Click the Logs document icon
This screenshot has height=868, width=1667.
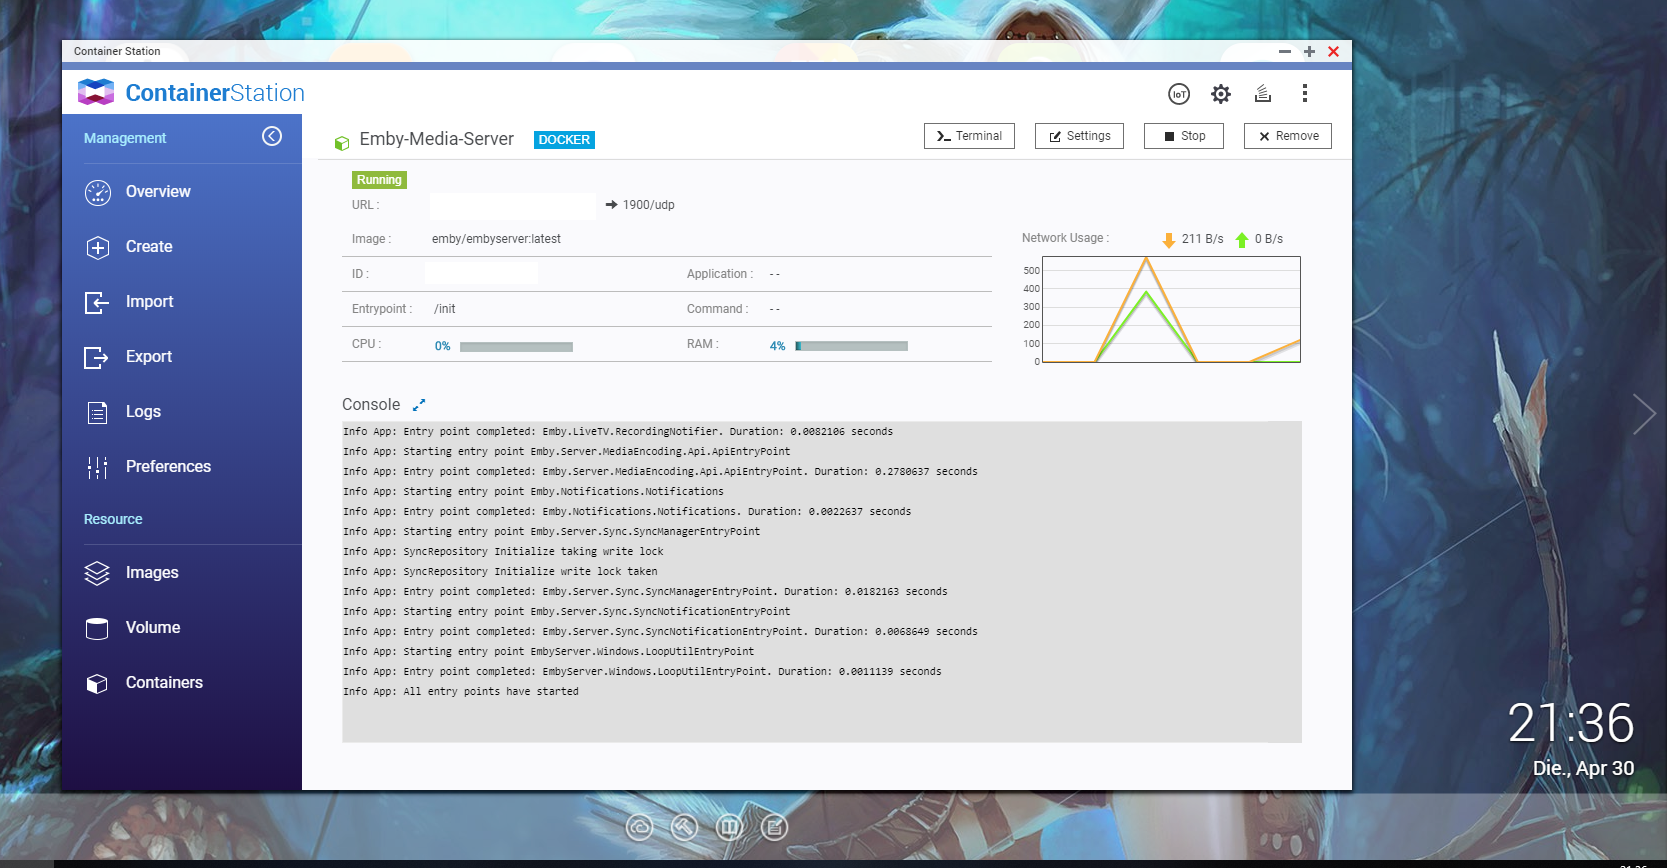click(x=98, y=412)
